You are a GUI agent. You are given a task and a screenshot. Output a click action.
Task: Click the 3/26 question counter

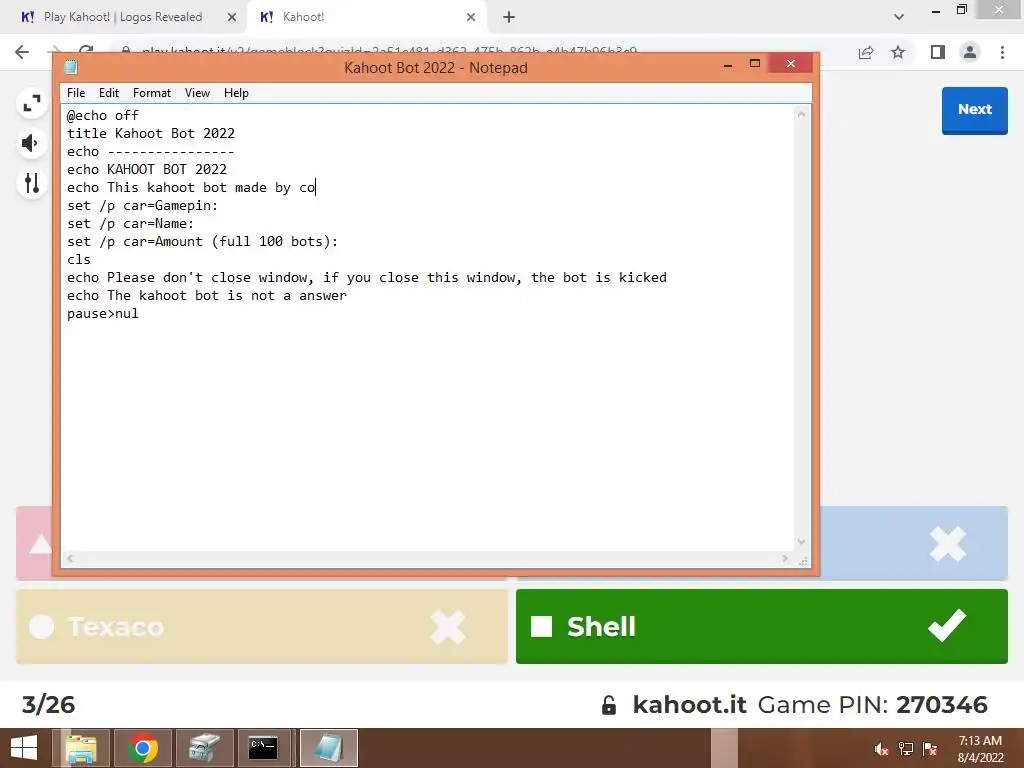[x=48, y=705]
